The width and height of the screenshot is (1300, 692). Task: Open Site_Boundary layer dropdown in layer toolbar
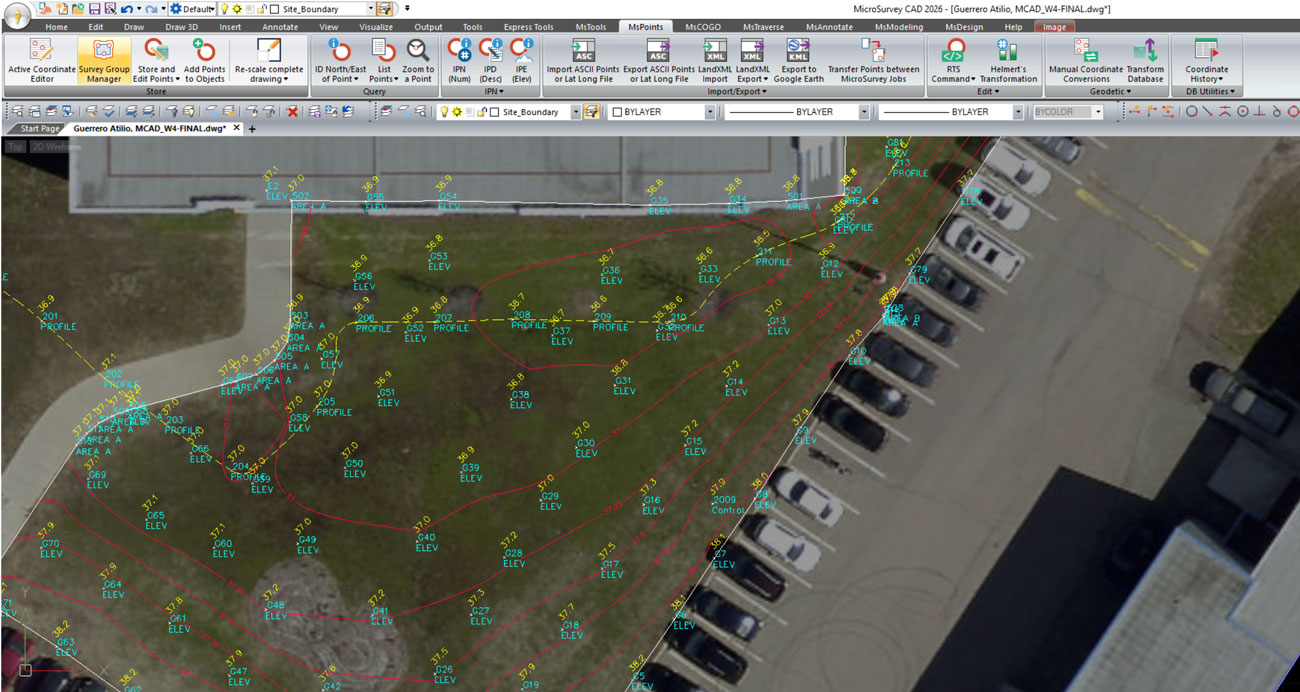575,112
